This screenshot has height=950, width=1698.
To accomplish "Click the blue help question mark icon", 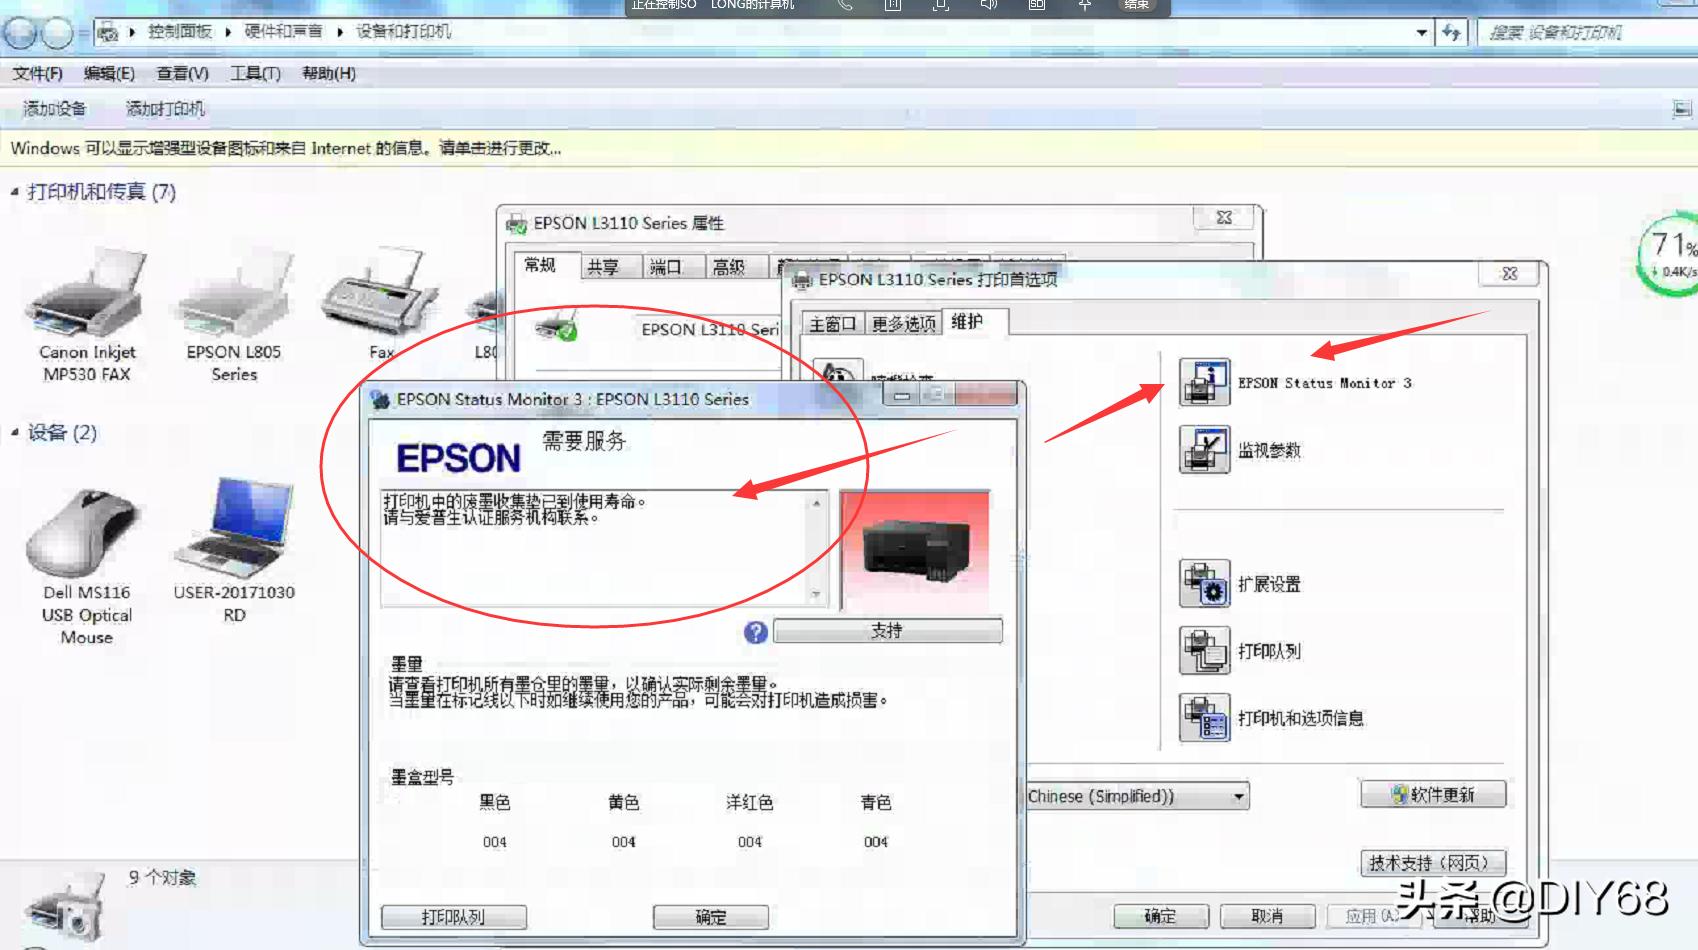I will [x=757, y=631].
